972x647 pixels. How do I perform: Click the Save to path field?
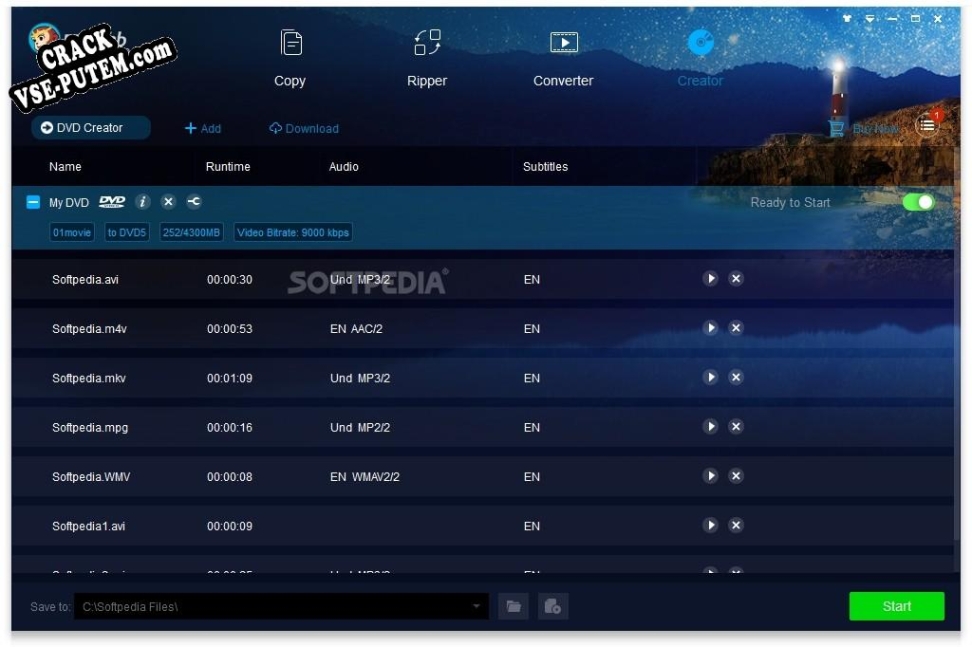[x=281, y=606]
